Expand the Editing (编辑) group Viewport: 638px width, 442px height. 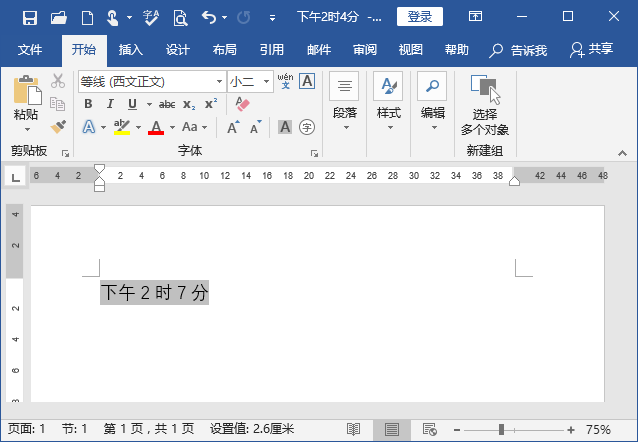(433, 102)
